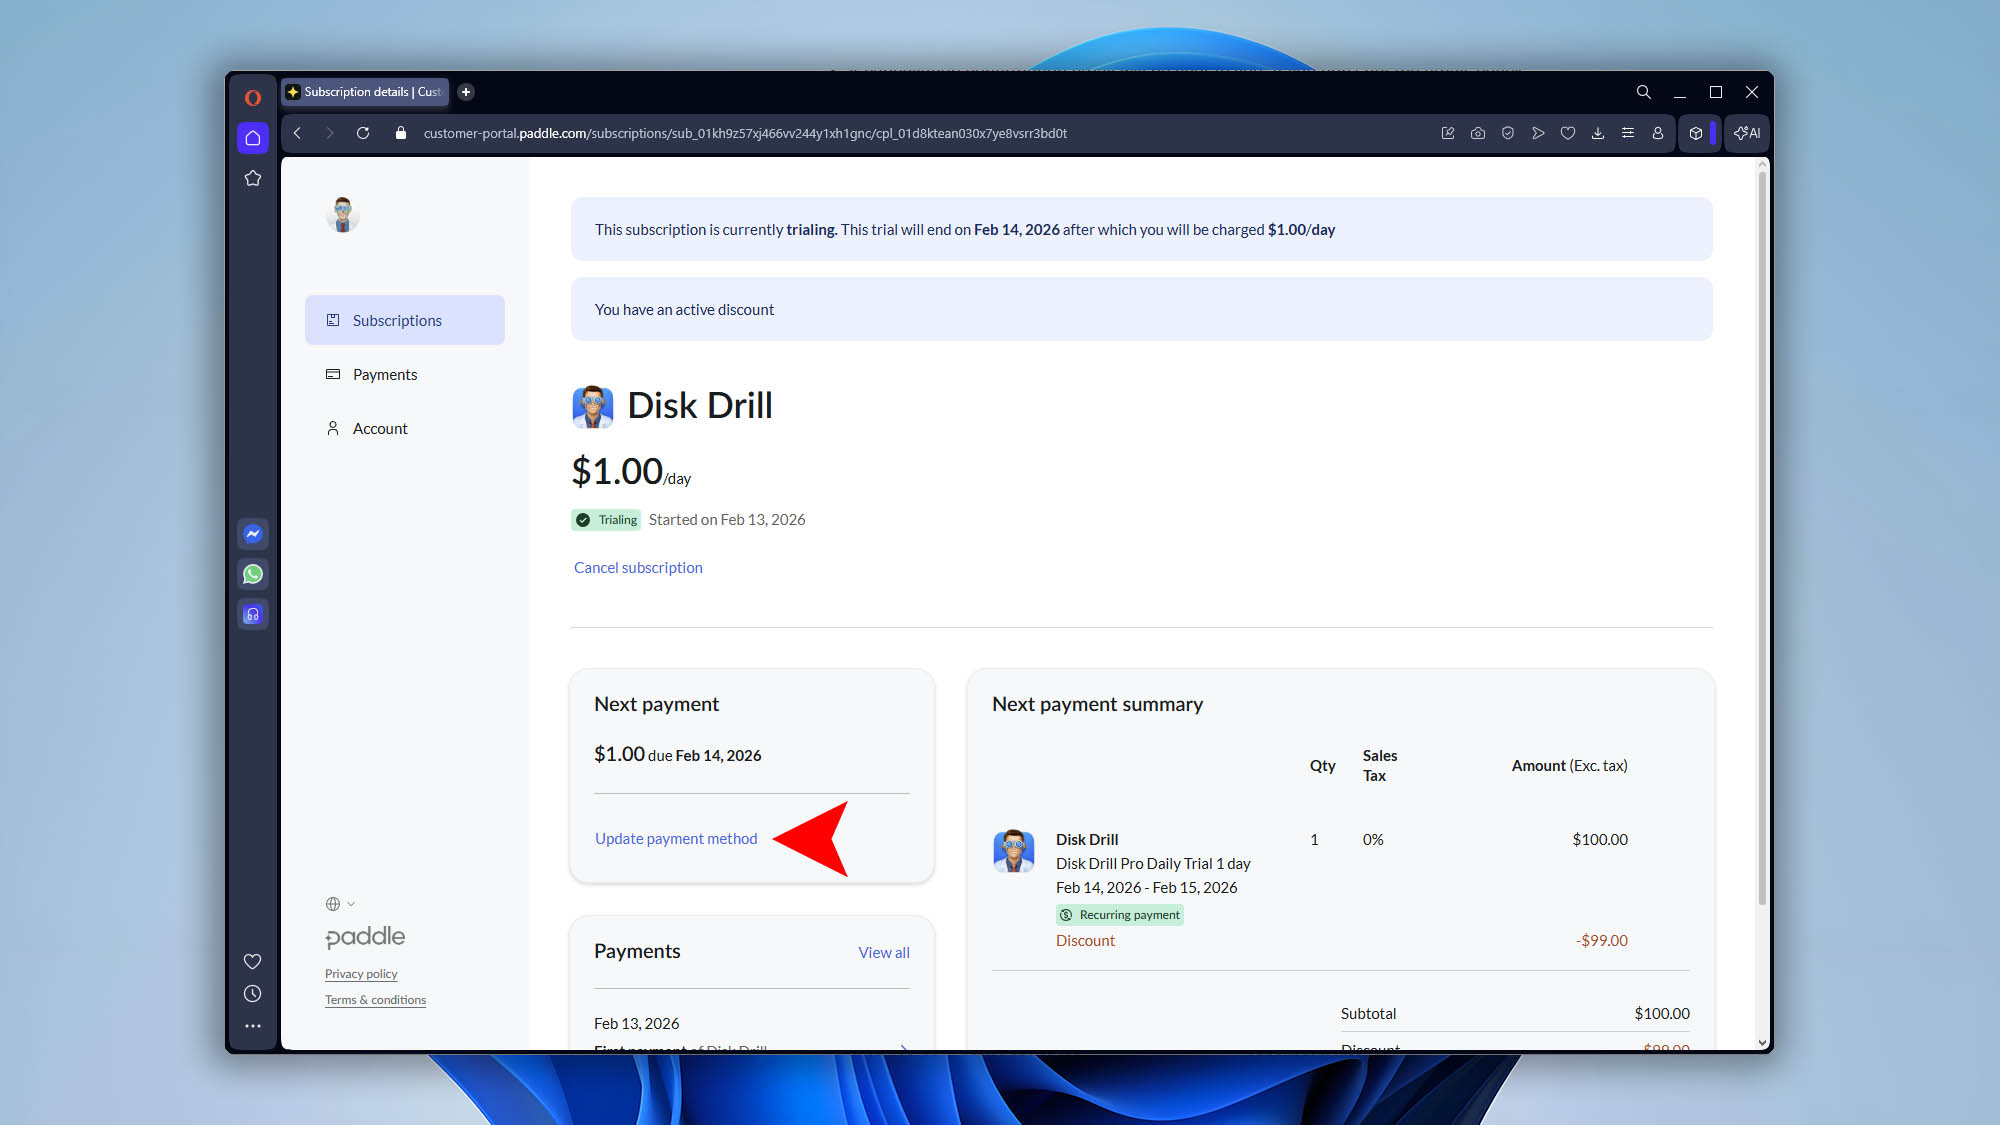Open the Cancel subscription link

[638, 567]
